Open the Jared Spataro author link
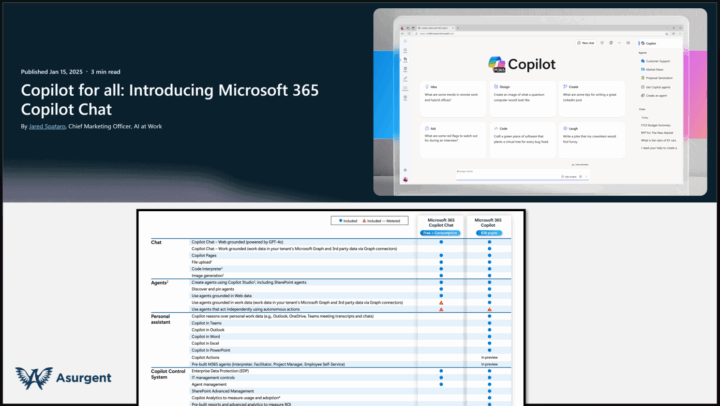720x406 pixels. tap(47, 126)
